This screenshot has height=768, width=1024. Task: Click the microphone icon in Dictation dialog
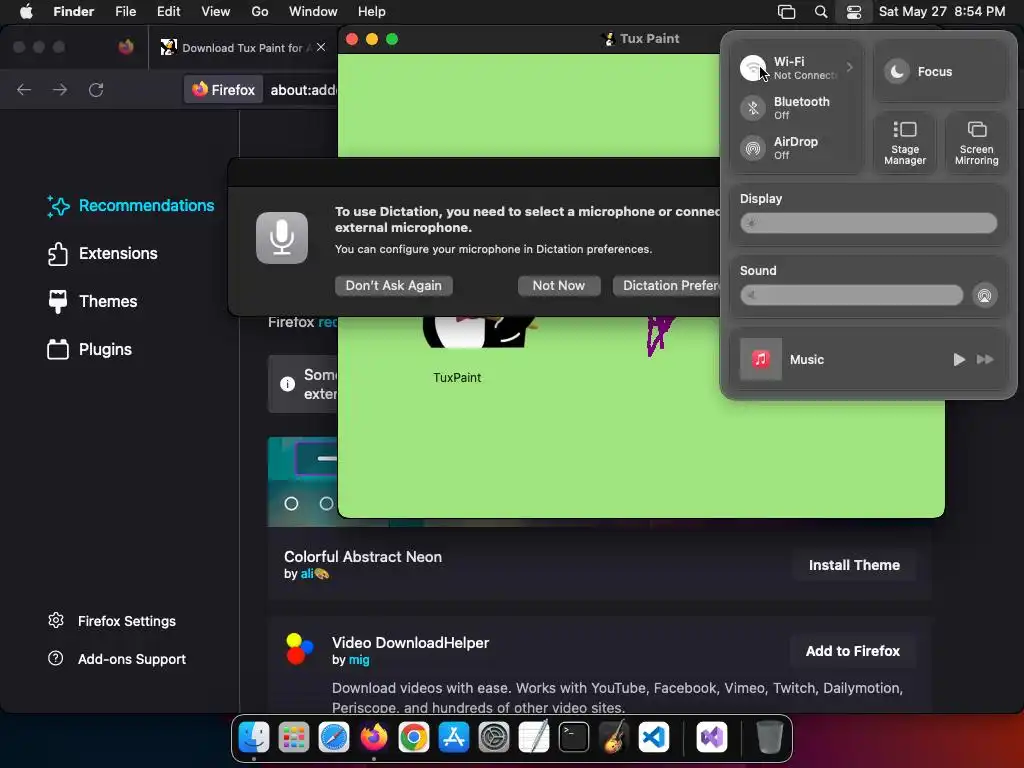pos(281,238)
